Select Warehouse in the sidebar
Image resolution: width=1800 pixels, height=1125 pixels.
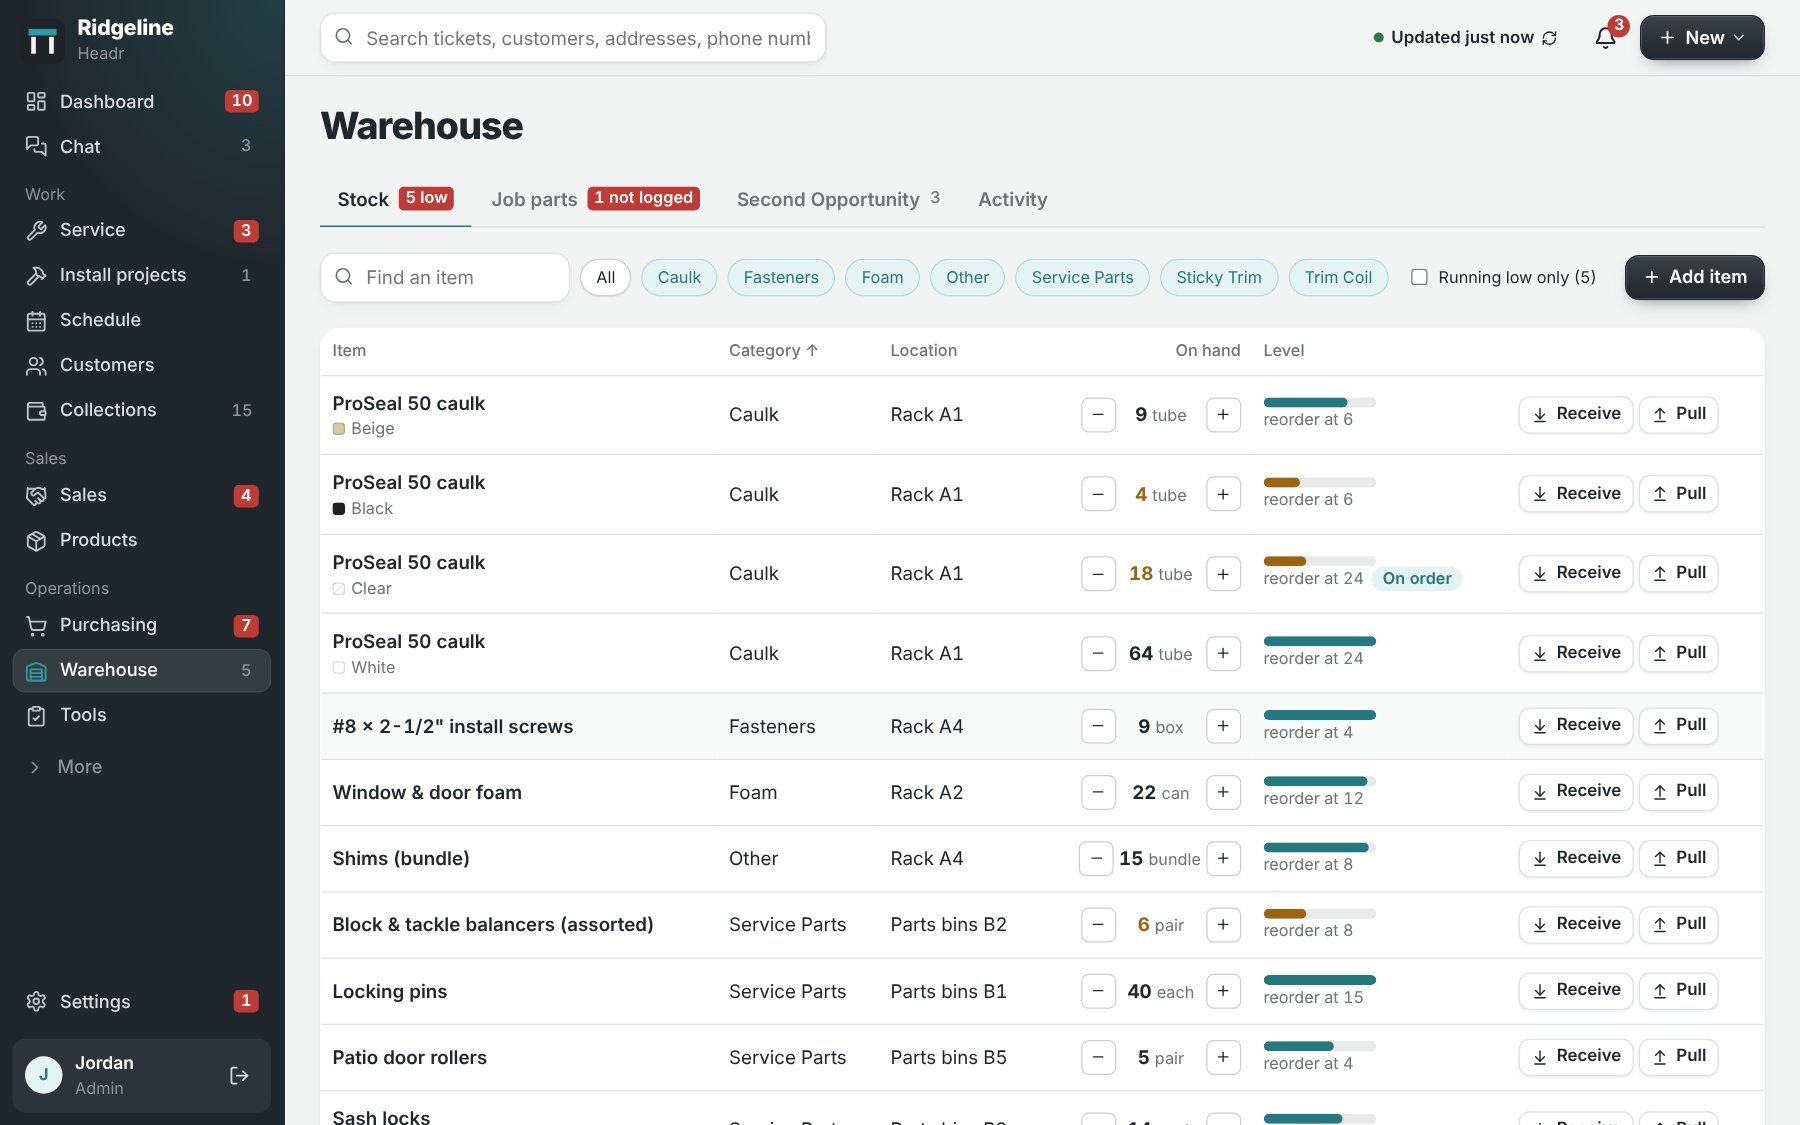pyautogui.click(x=141, y=670)
